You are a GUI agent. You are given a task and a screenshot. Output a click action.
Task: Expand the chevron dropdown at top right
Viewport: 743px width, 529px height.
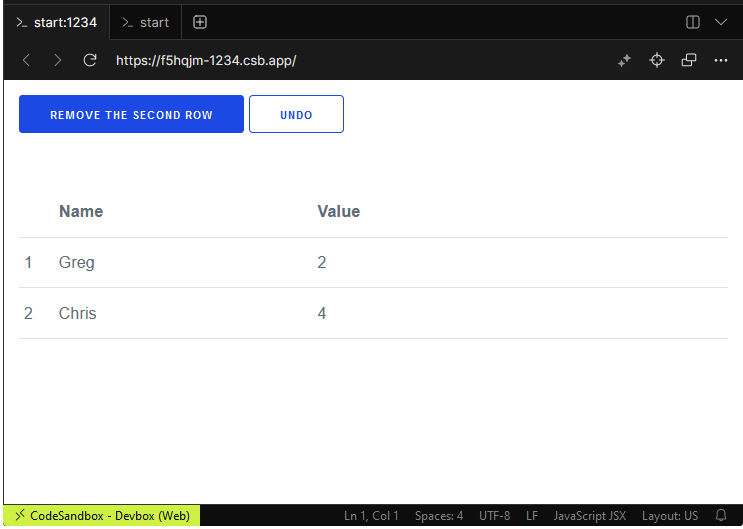tap(721, 22)
